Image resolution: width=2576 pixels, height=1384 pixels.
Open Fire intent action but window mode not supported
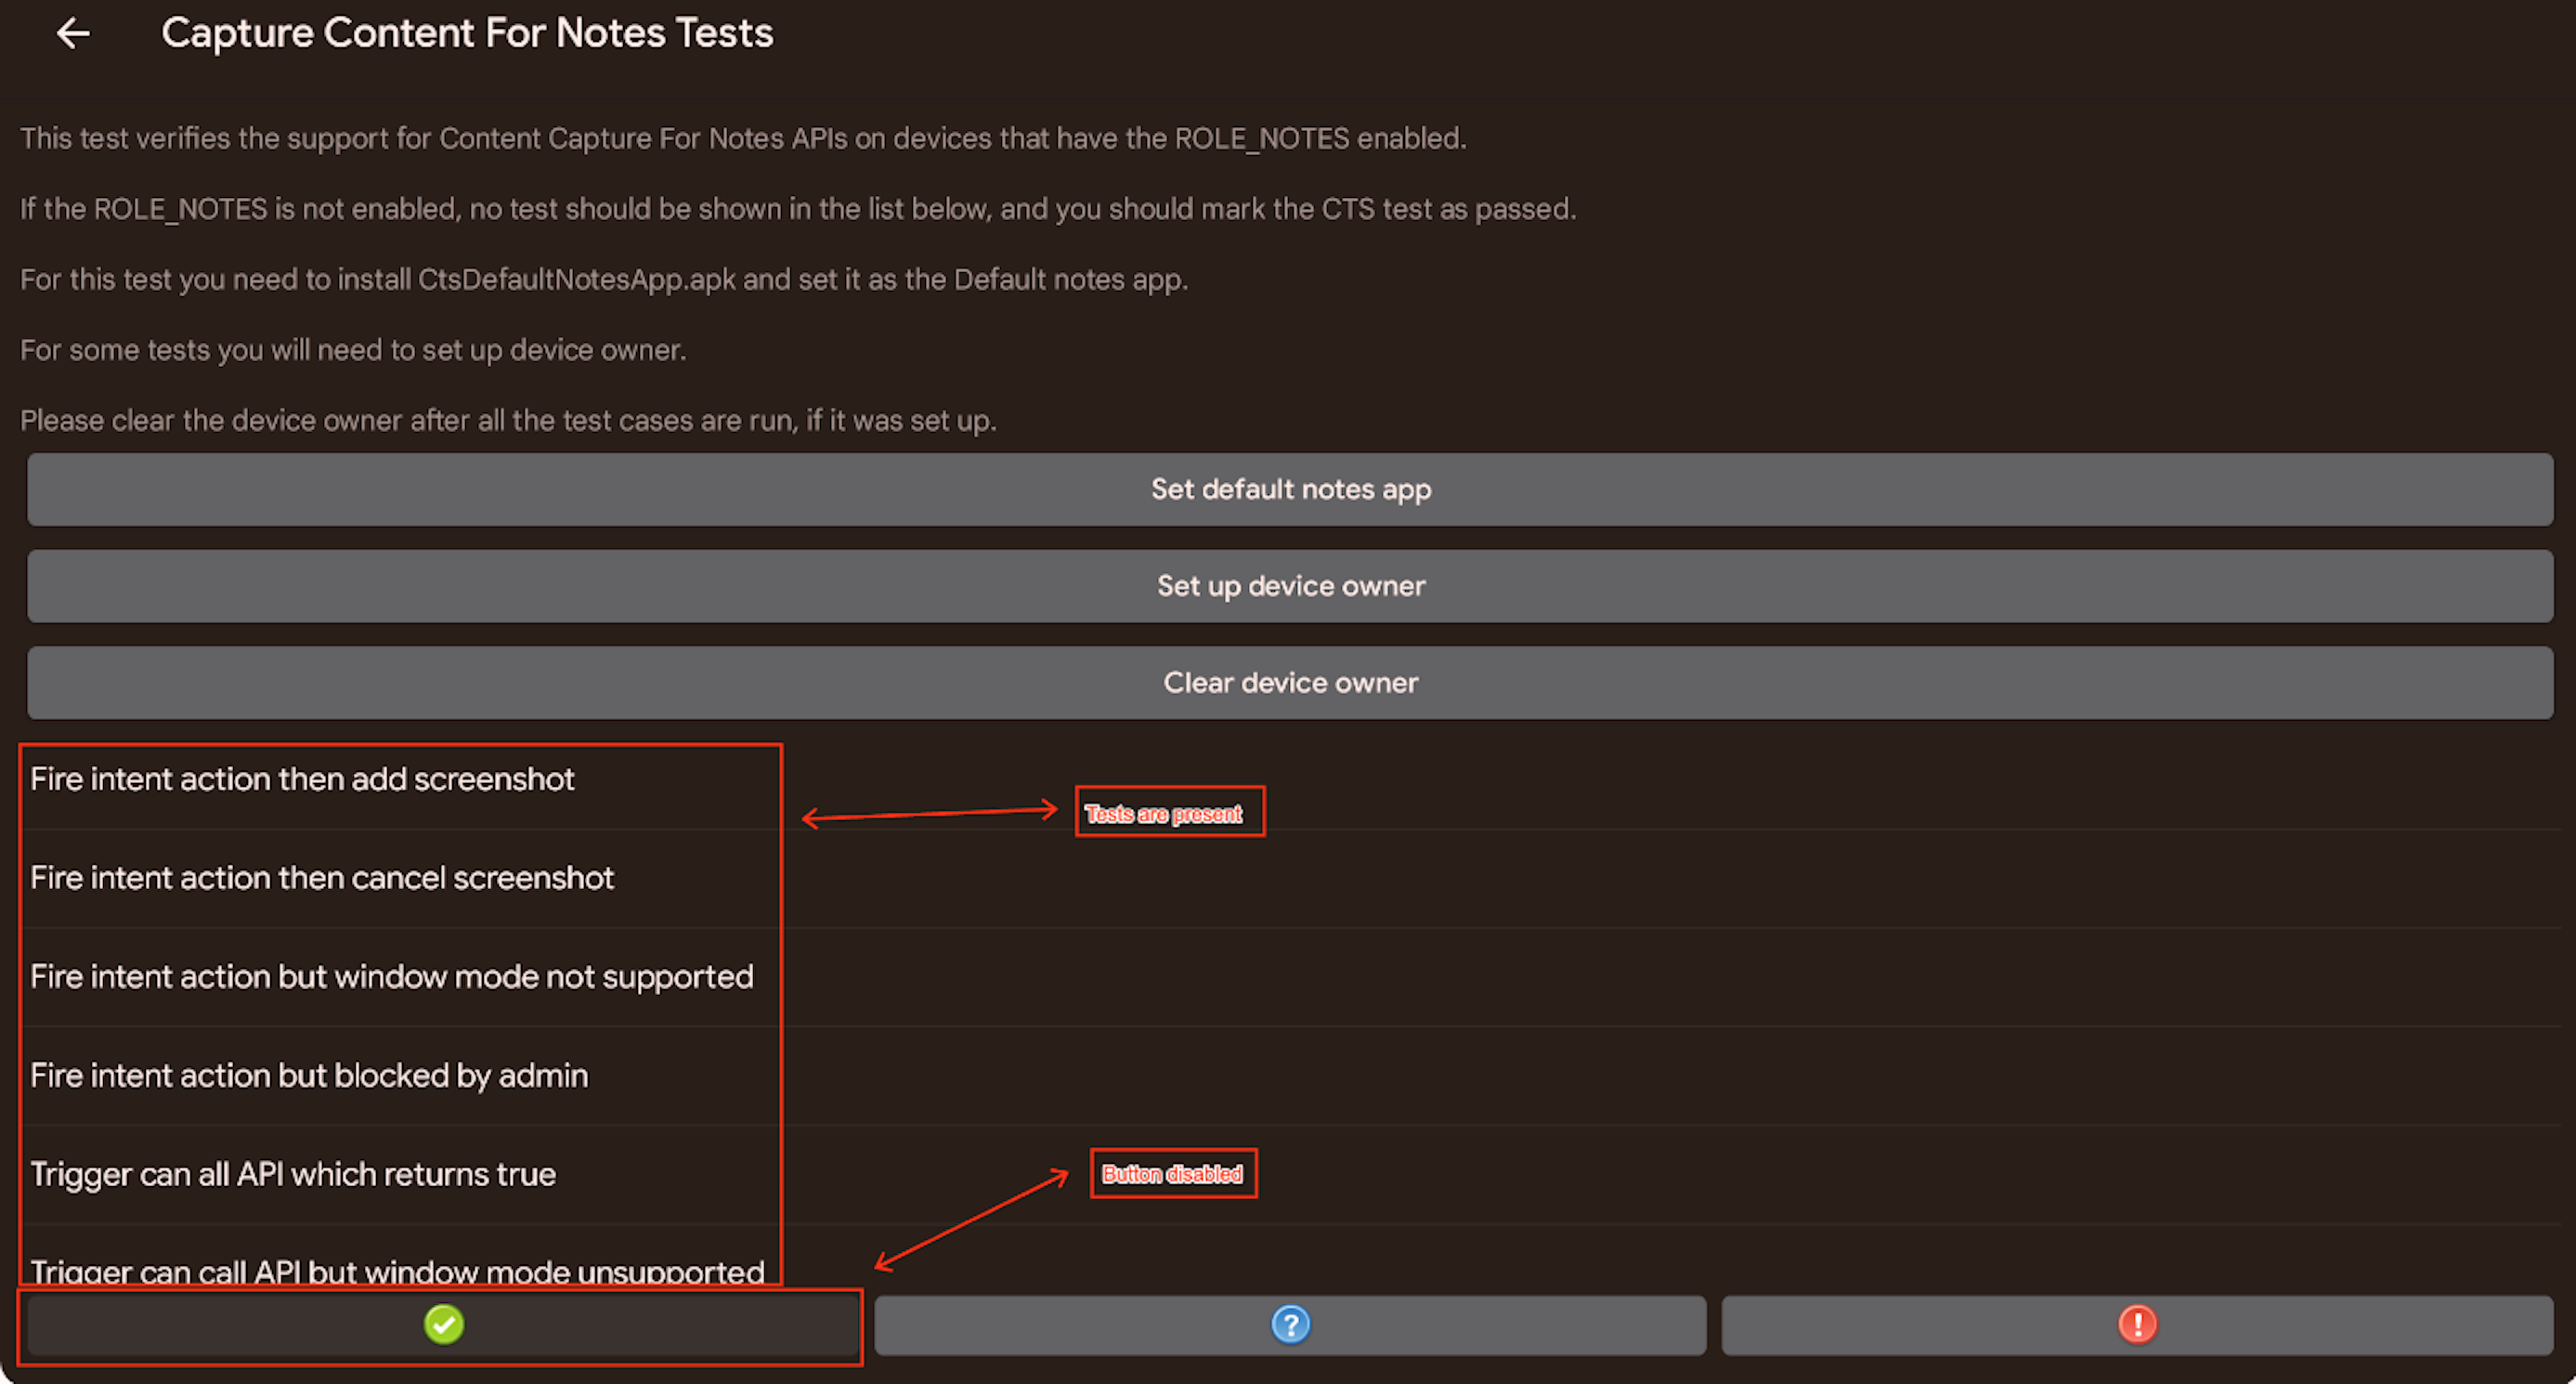click(391, 976)
